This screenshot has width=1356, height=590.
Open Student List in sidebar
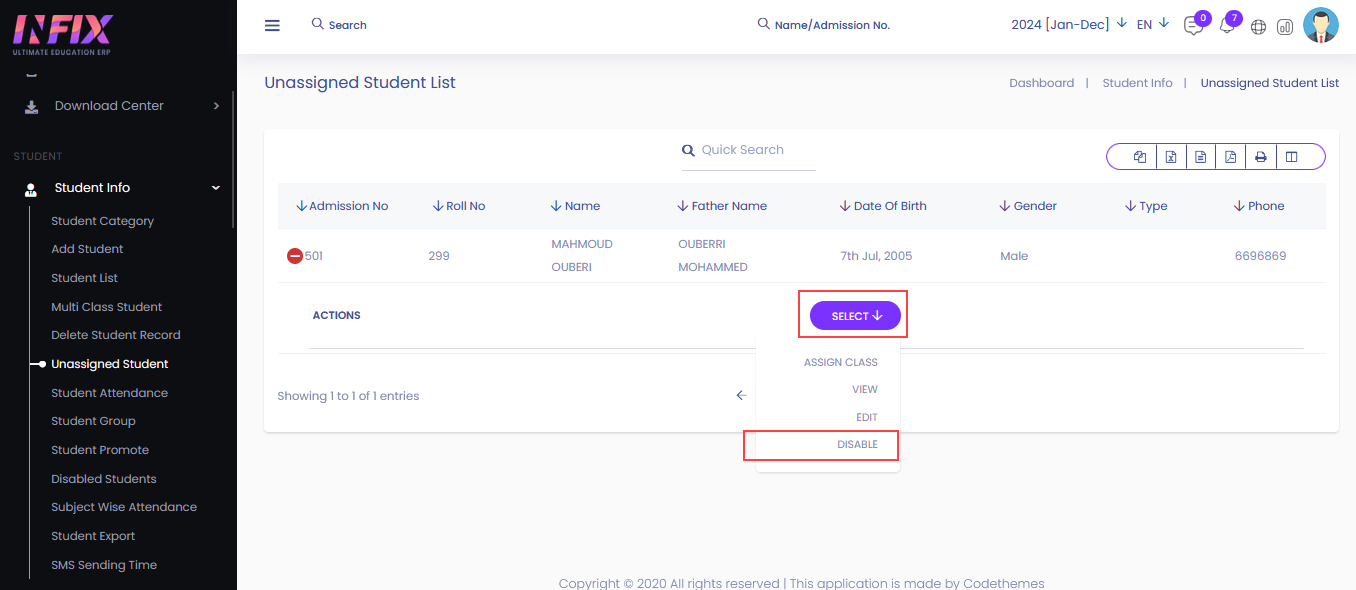(x=85, y=278)
